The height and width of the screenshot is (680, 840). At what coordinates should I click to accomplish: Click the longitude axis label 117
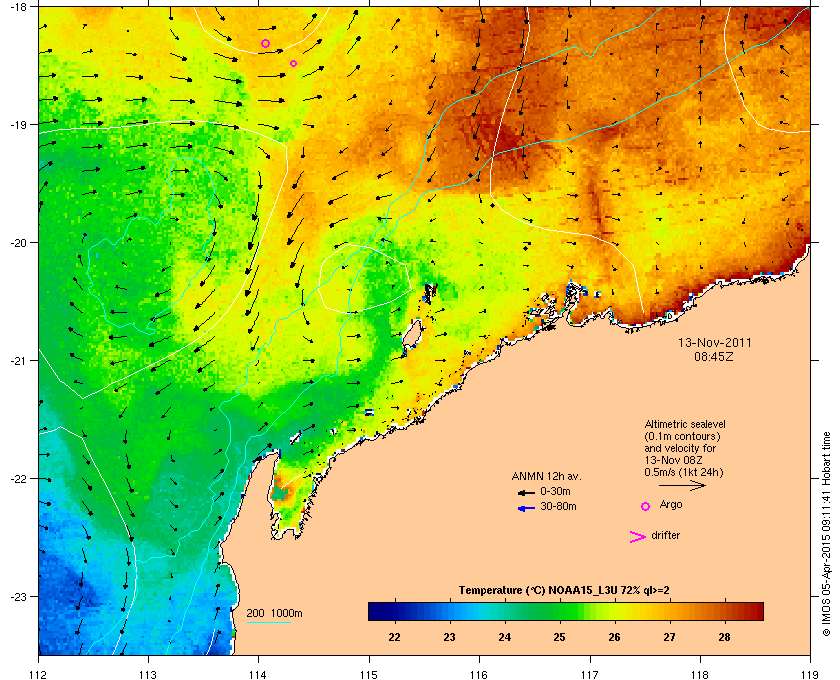590,675
